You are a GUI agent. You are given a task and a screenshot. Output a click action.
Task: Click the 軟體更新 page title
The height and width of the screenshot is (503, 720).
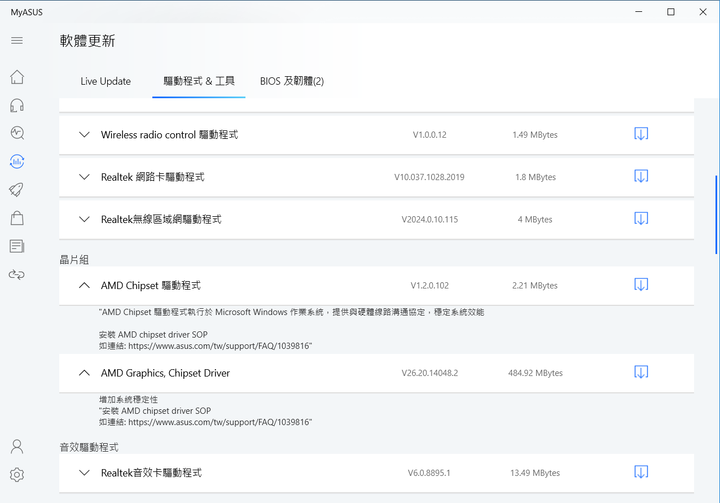(87, 41)
